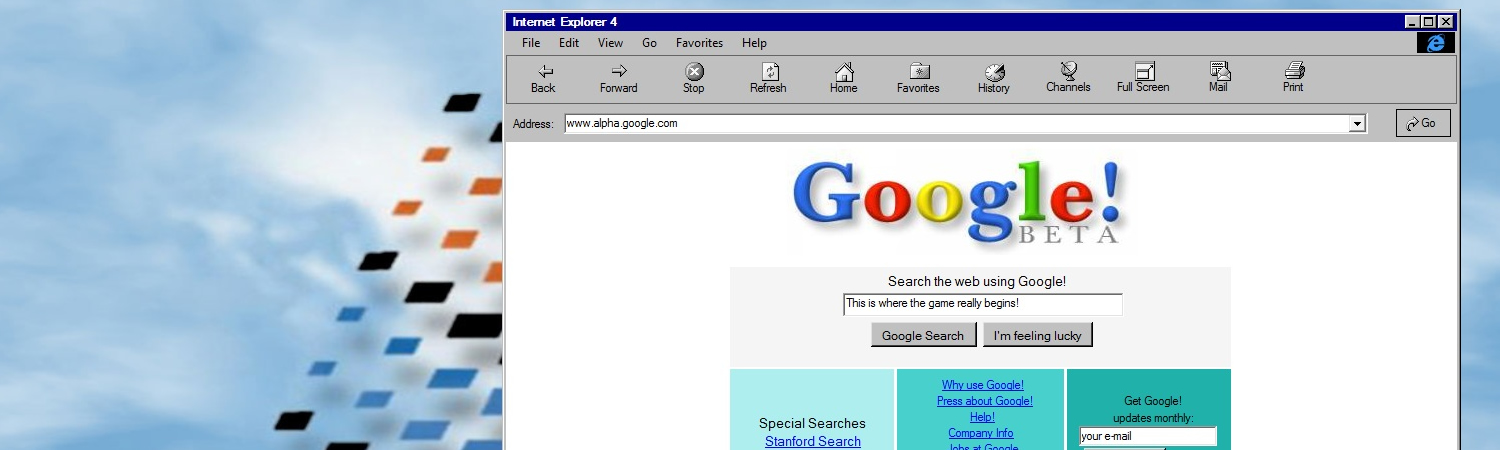Print the page with Print icon
1500x450 pixels.
[1294, 72]
